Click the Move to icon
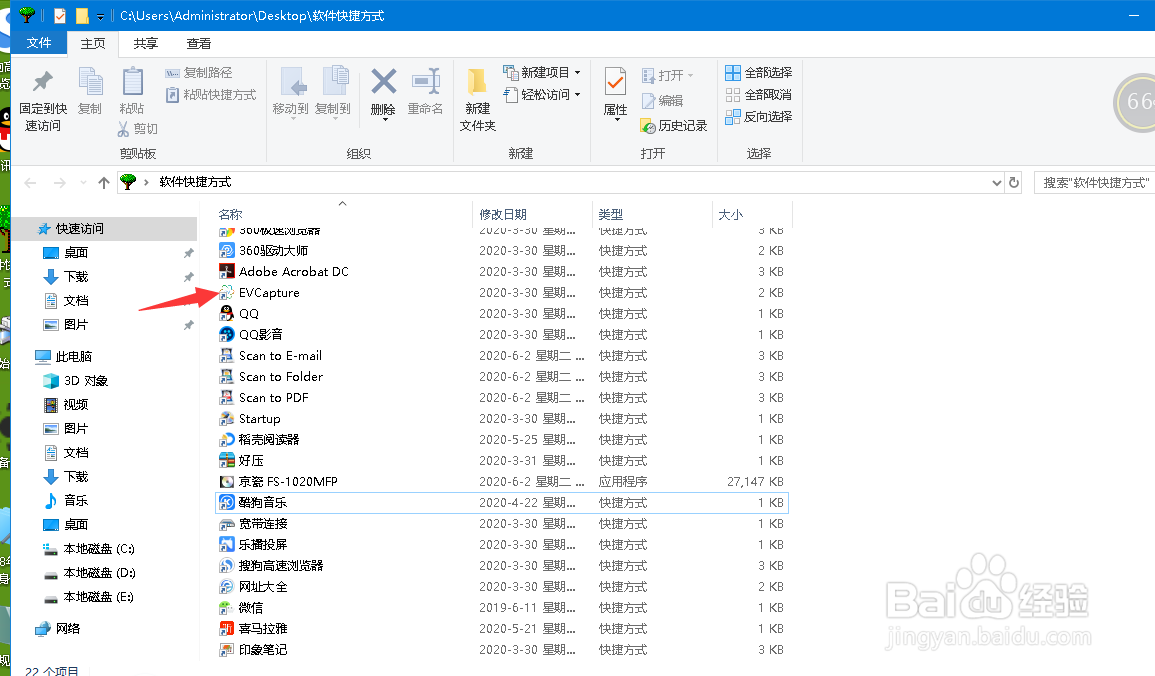Image resolution: width=1155 pixels, height=676 pixels. coord(292,81)
